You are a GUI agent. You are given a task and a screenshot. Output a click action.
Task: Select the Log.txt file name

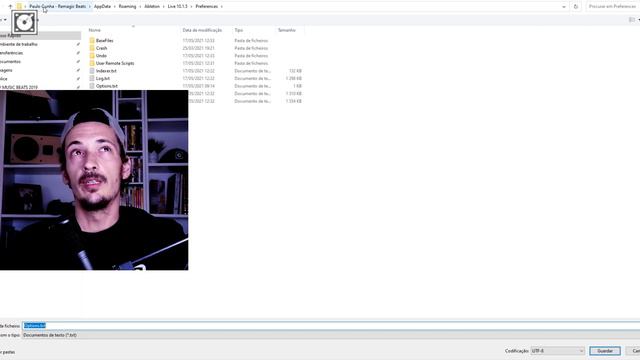103,78
